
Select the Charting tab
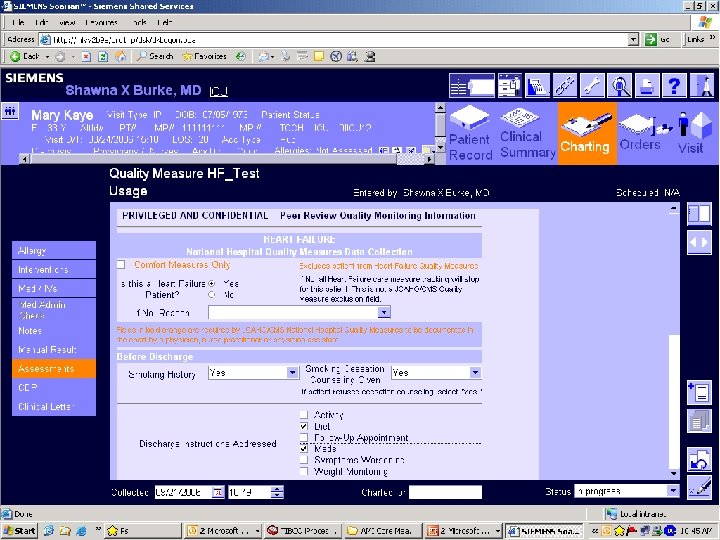pyautogui.click(x=586, y=133)
